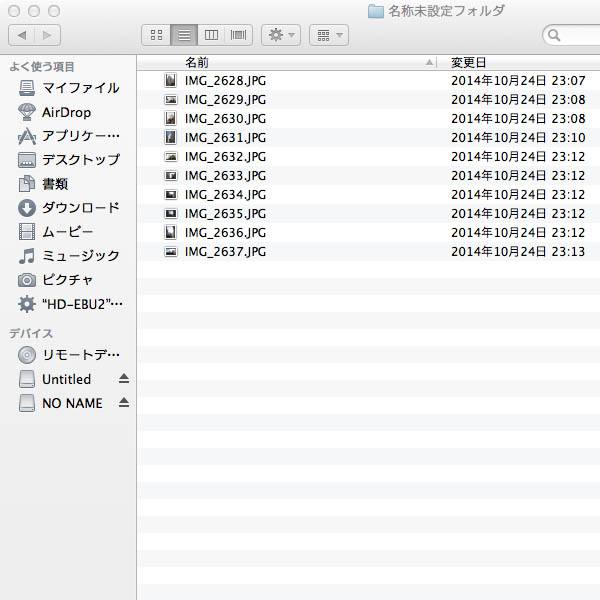Eject the Untitled volume

point(124,379)
